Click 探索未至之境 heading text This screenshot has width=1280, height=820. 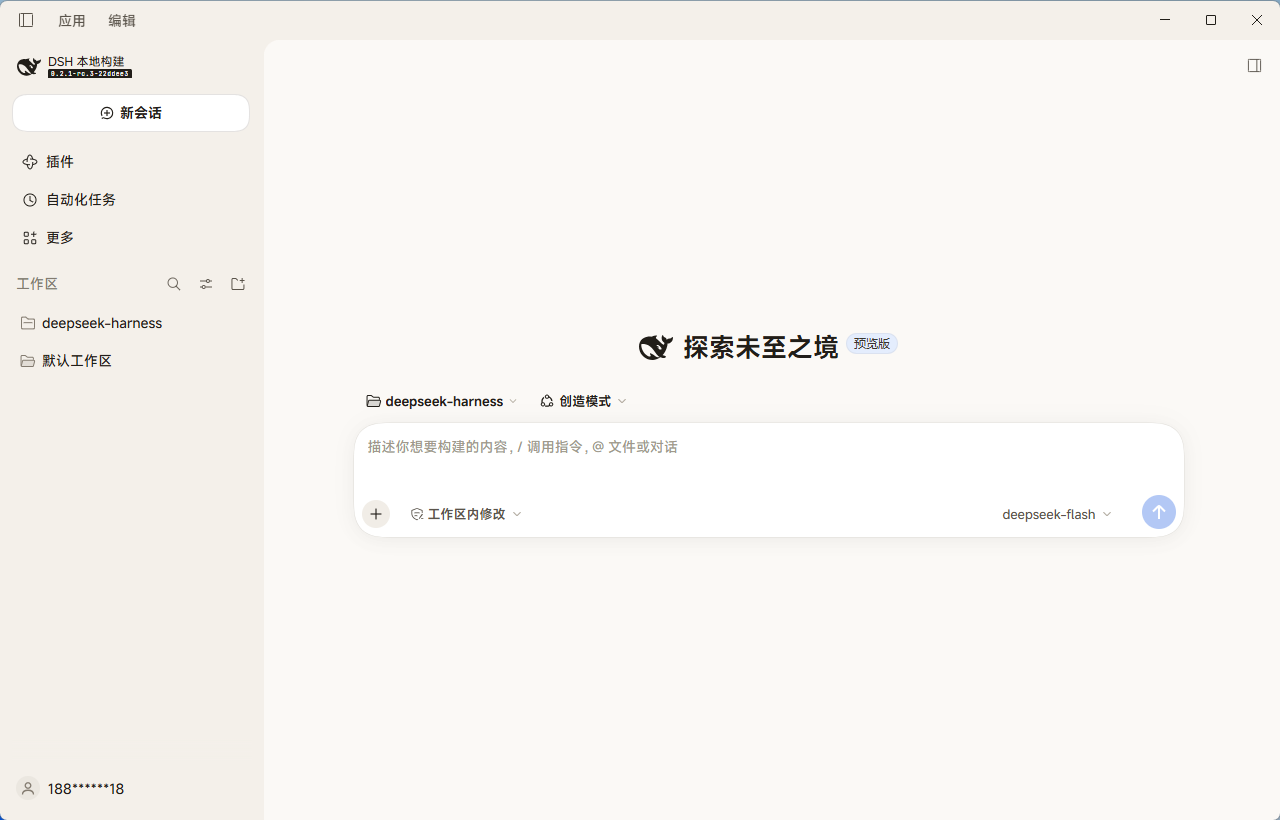click(x=760, y=347)
